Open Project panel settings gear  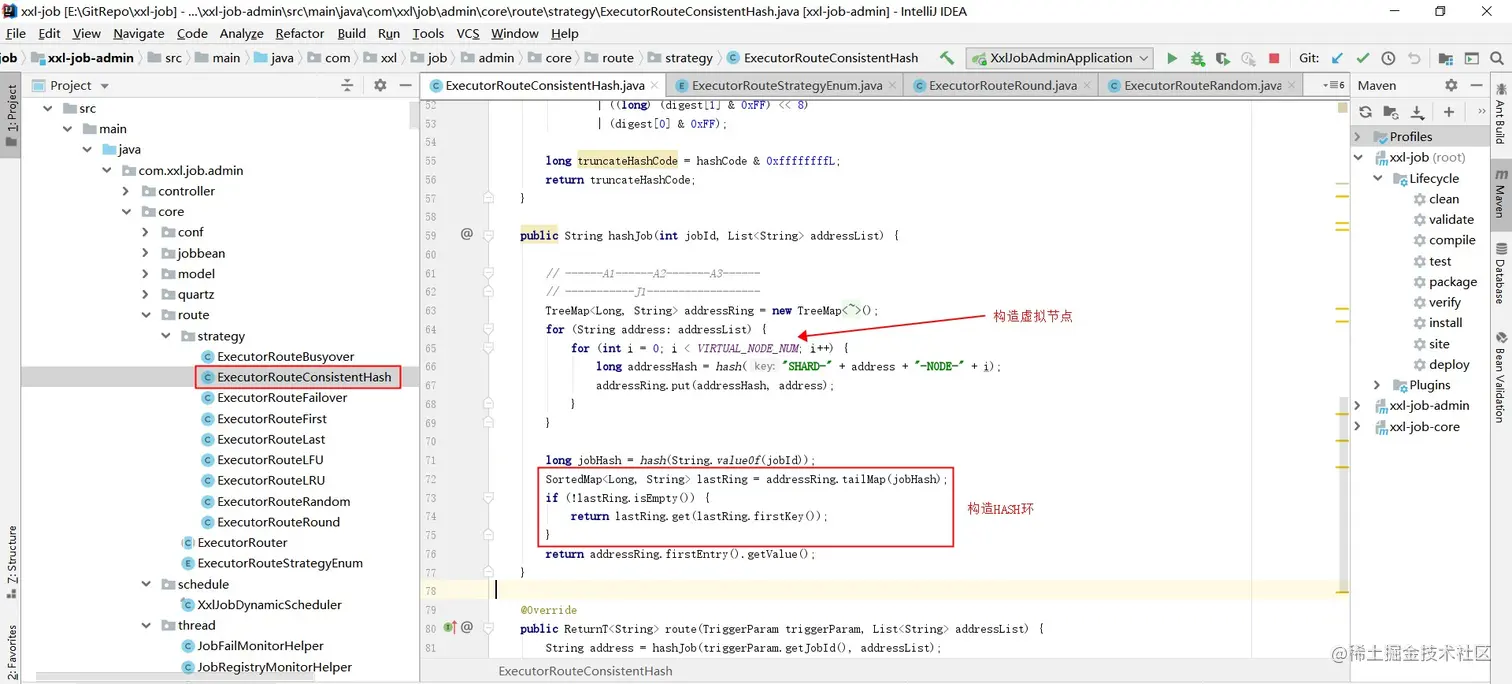380,85
